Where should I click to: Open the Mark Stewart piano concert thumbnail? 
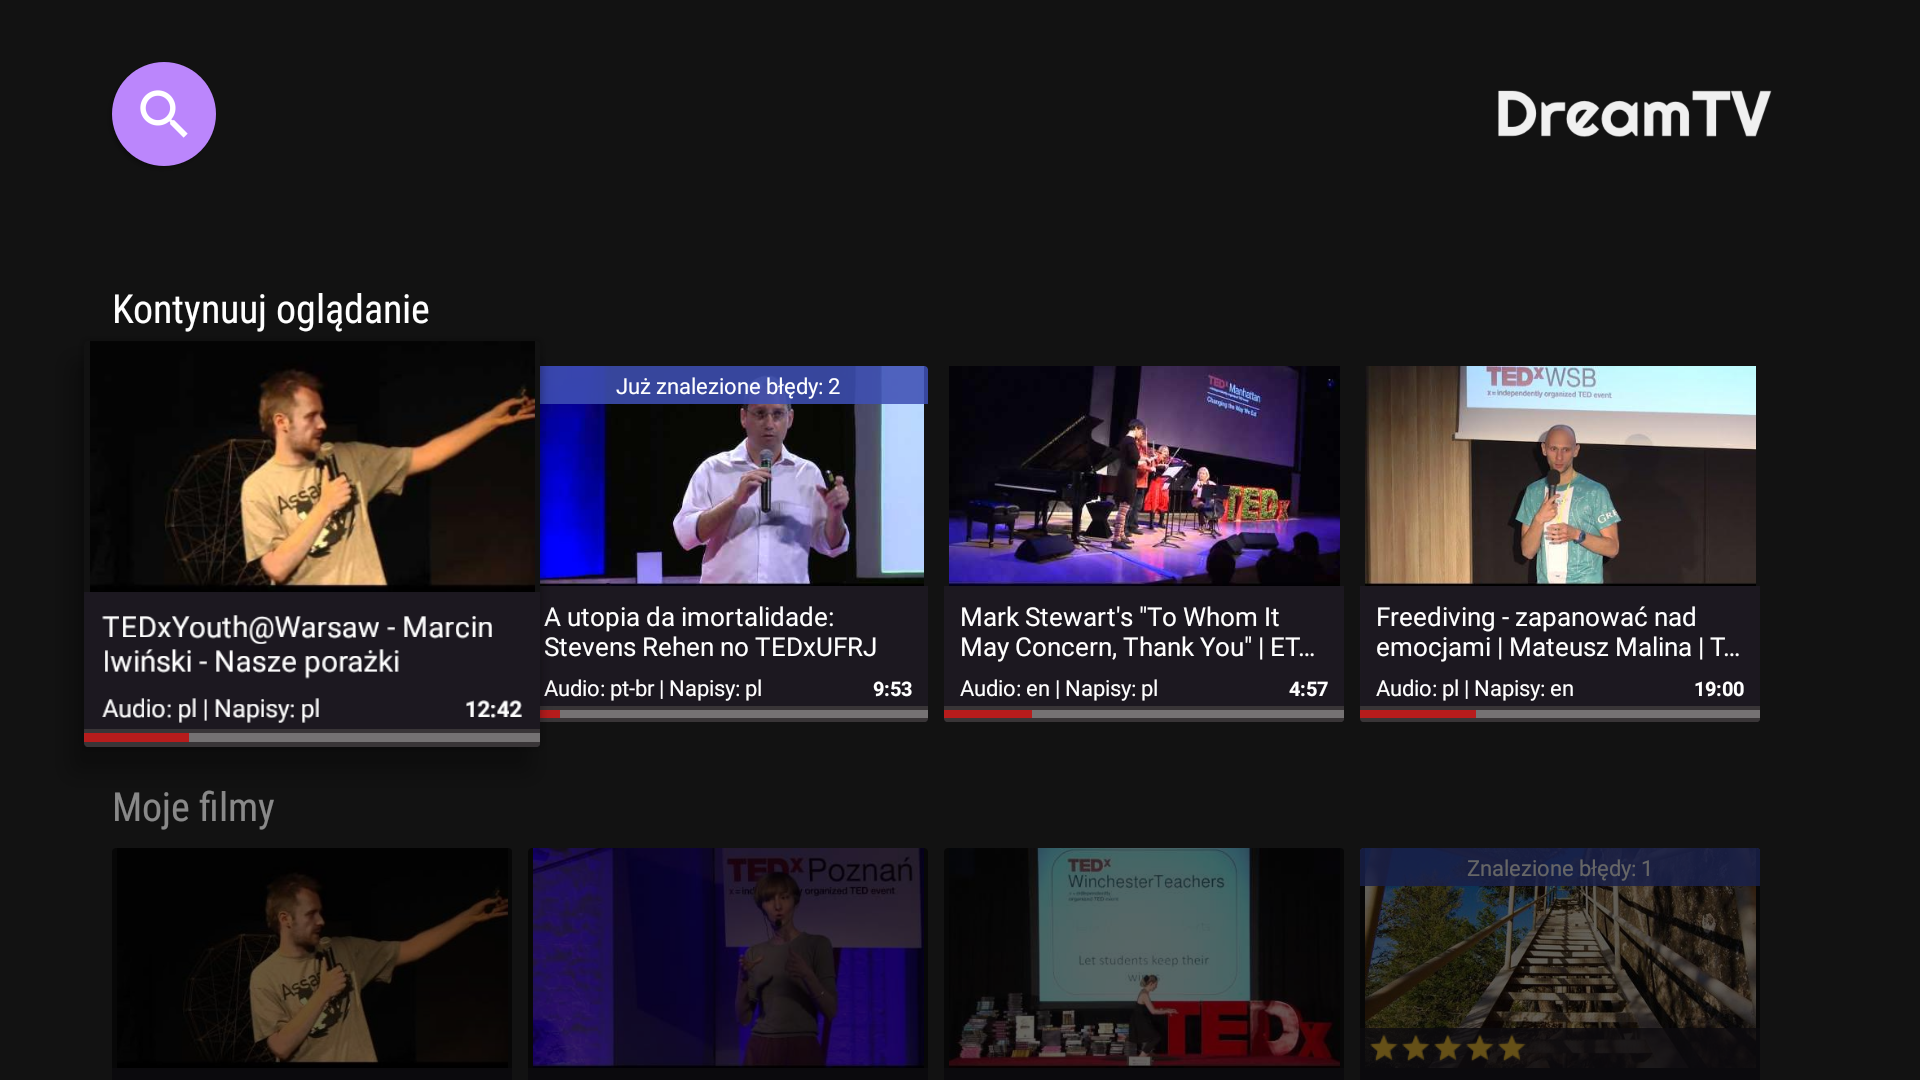pyautogui.click(x=1144, y=475)
